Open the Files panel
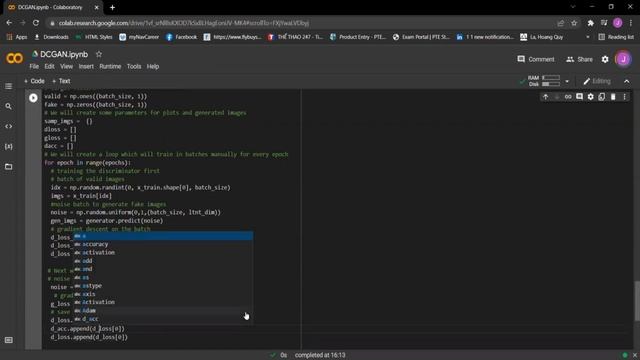The image size is (640, 360). pyautogui.click(x=9, y=167)
